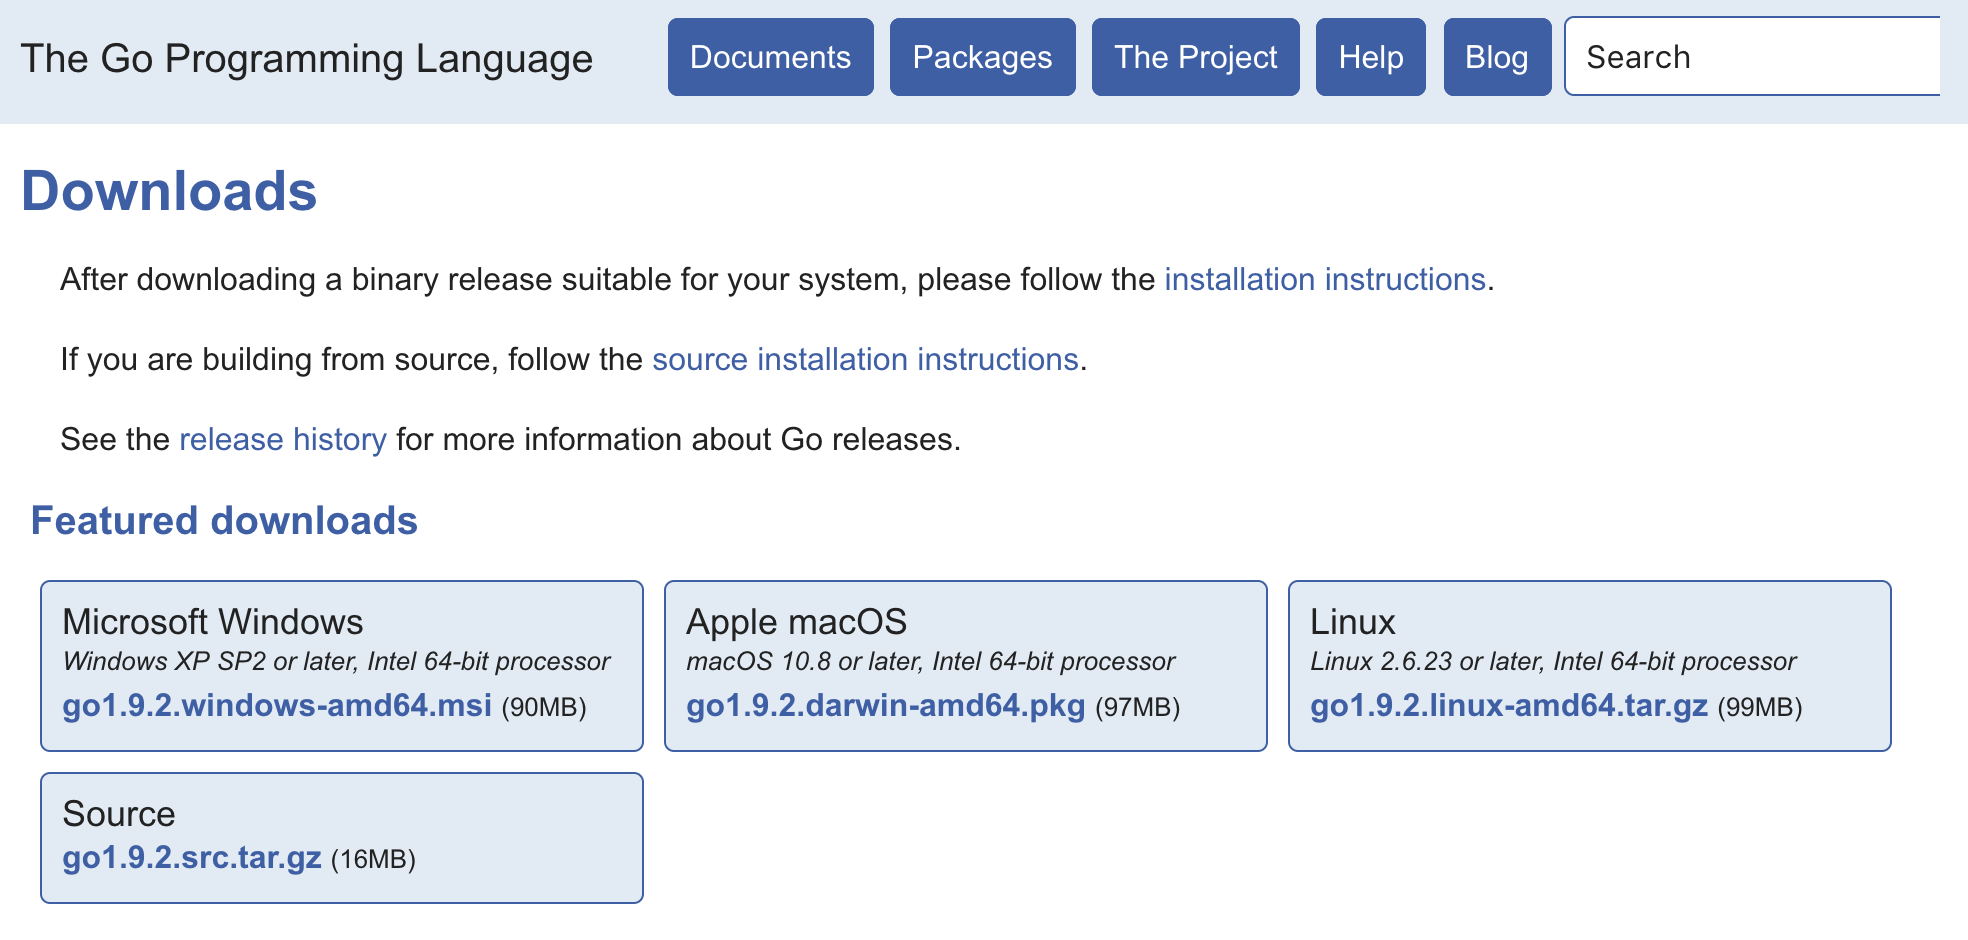Click the Downloads page heading
The height and width of the screenshot is (940, 1968).
click(x=169, y=191)
